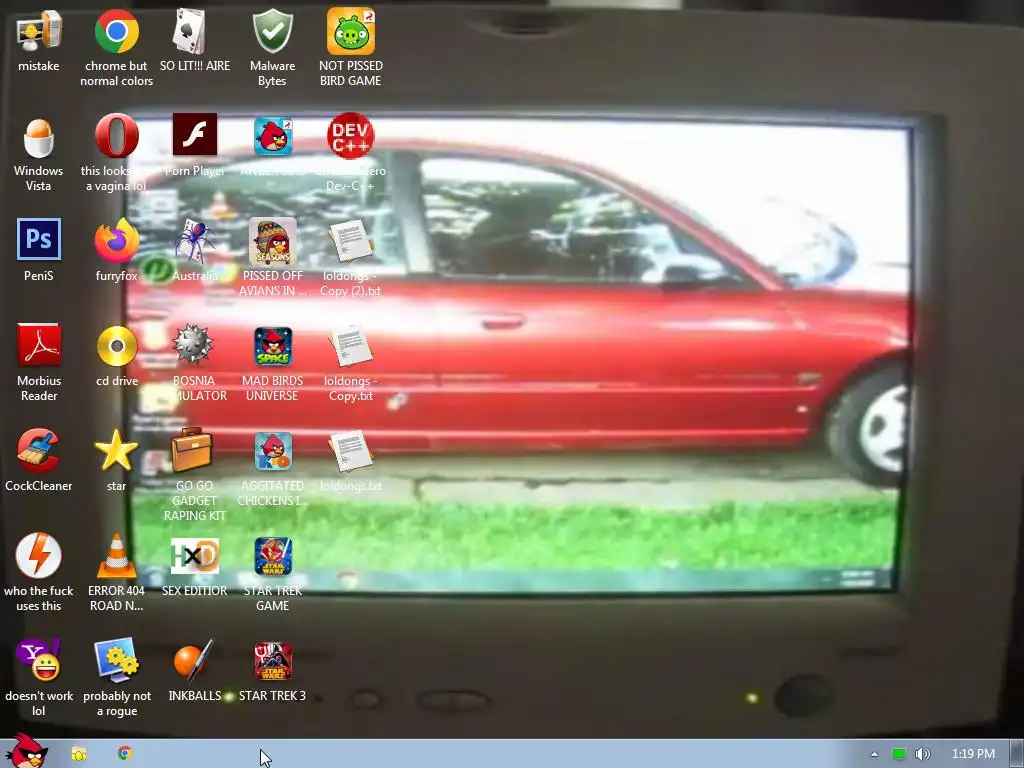This screenshot has width=1024, height=768.
Task: Open the Dev-C++ red circle icon
Action: [351, 136]
